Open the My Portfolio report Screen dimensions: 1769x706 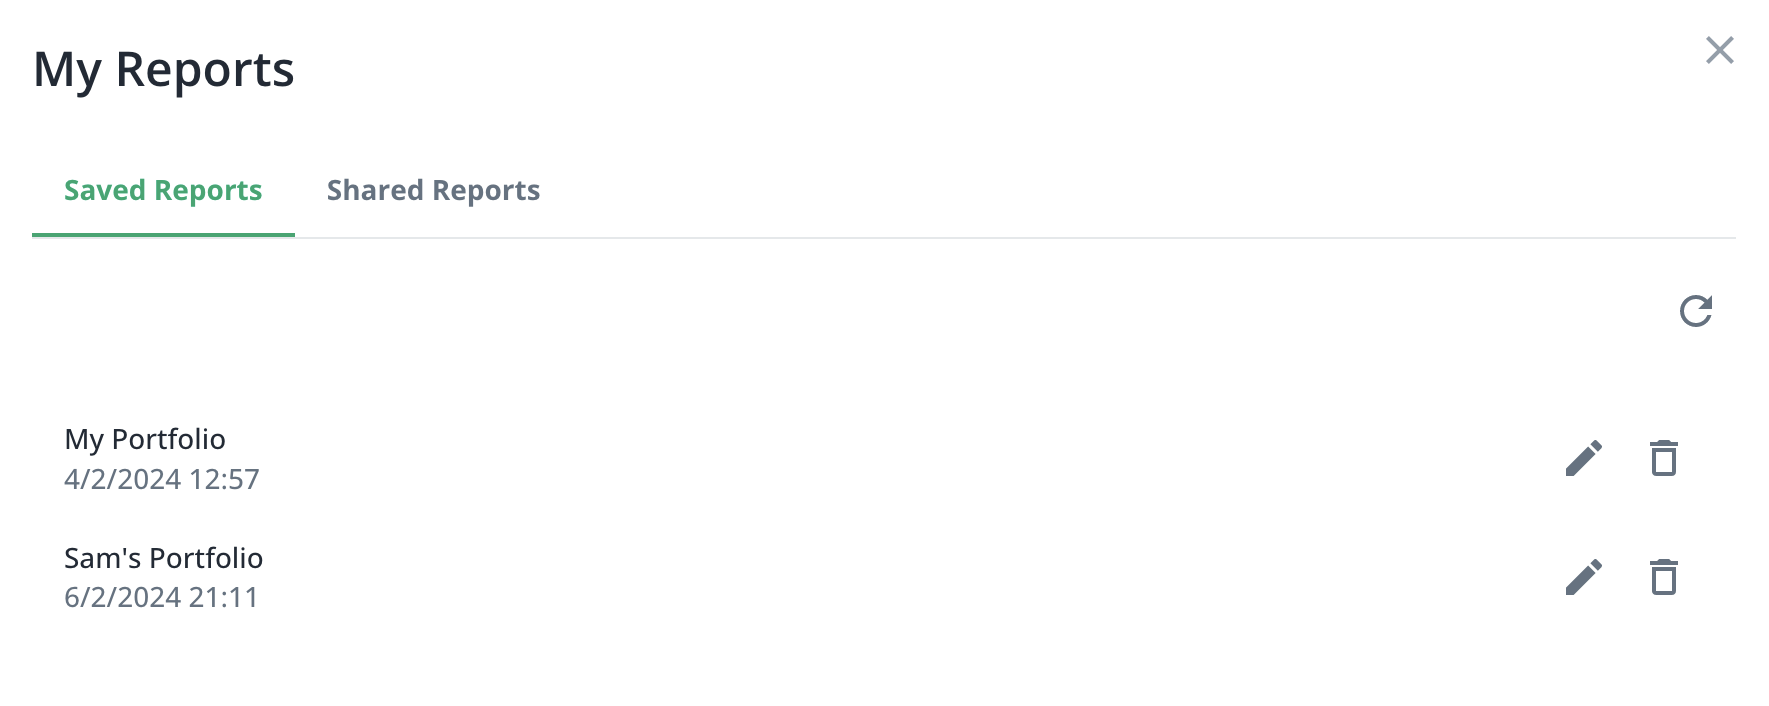(x=145, y=439)
